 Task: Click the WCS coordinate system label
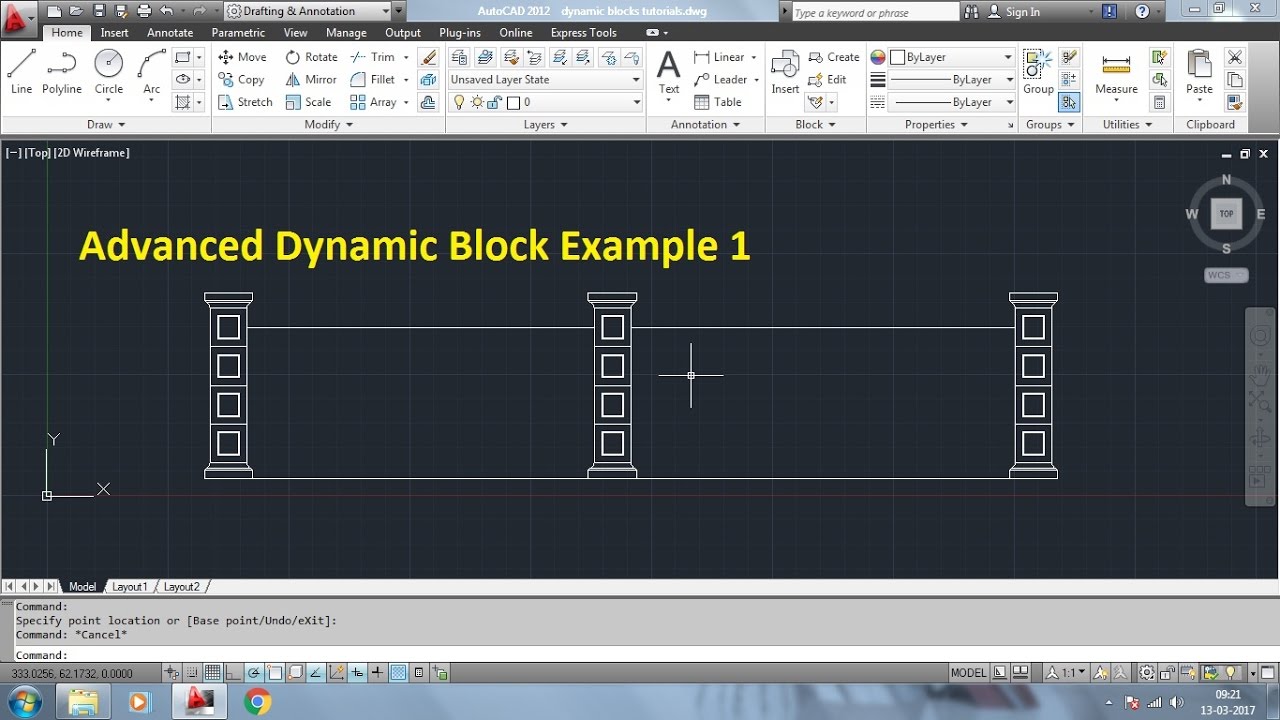pyautogui.click(x=1226, y=275)
